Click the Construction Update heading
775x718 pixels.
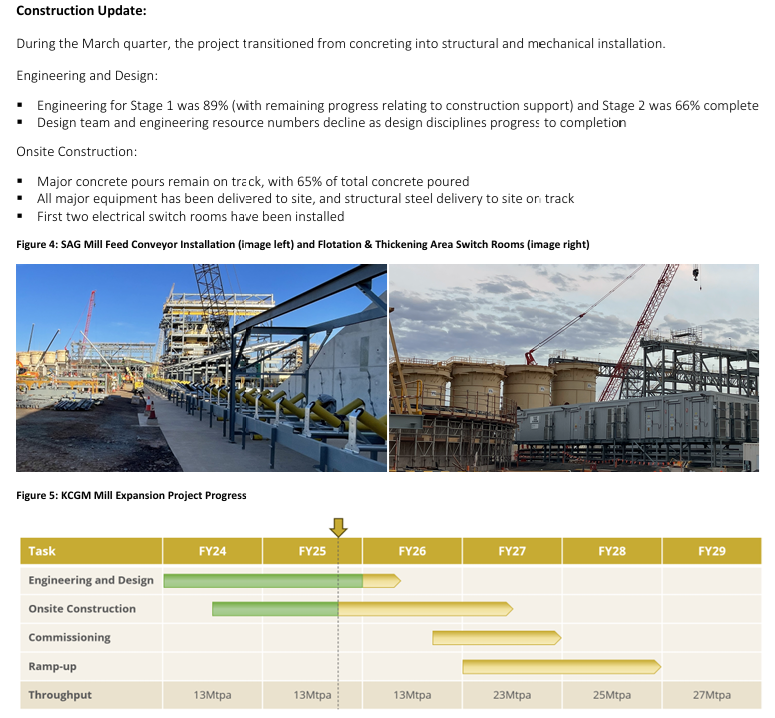[81, 11]
